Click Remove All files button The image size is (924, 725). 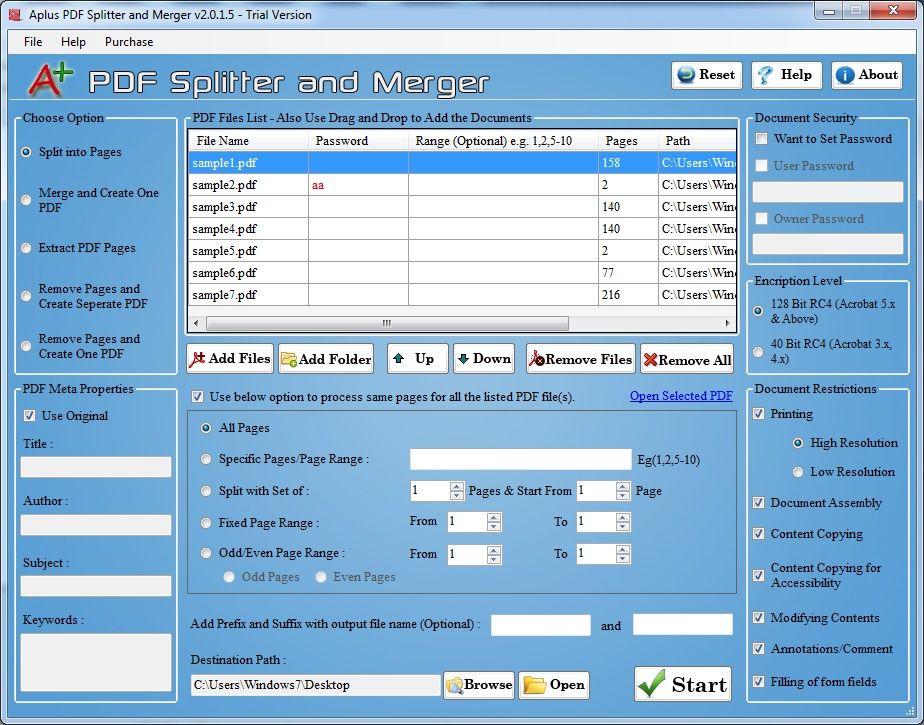coord(687,359)
